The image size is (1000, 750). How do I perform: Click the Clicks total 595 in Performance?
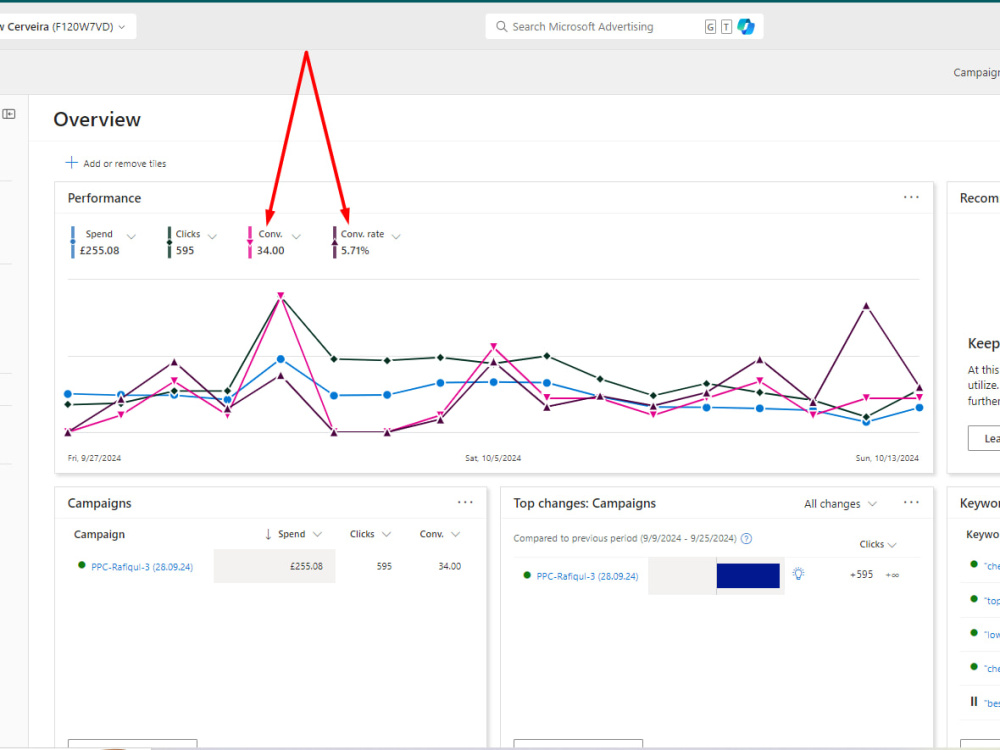click(x=185, y=251)
